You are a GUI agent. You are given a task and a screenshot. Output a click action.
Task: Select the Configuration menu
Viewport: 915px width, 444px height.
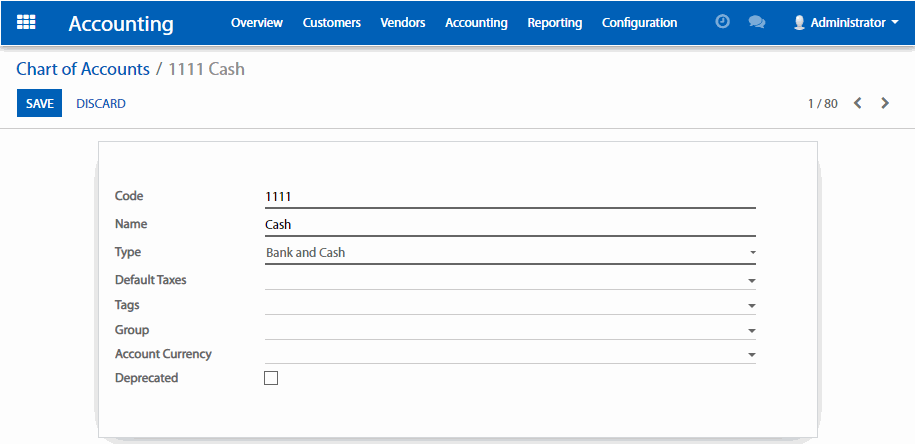(639, 22)
